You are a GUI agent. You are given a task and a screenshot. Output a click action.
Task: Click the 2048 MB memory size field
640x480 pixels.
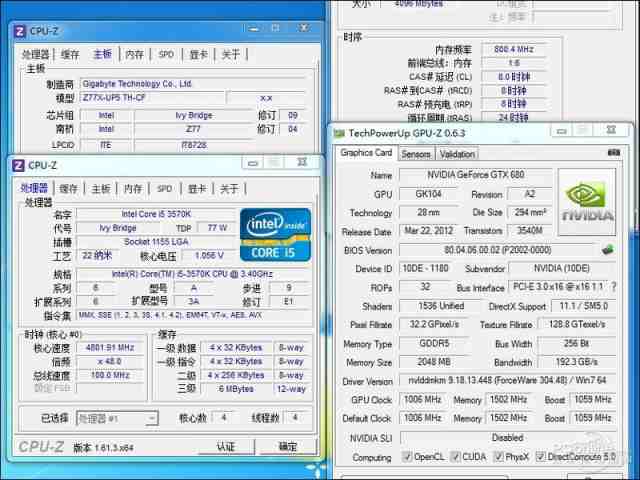(433, 362)
